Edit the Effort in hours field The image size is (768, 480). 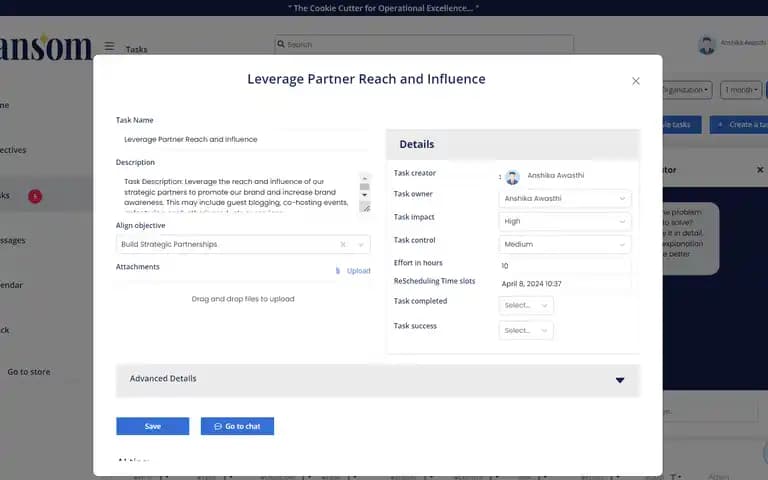565,266
